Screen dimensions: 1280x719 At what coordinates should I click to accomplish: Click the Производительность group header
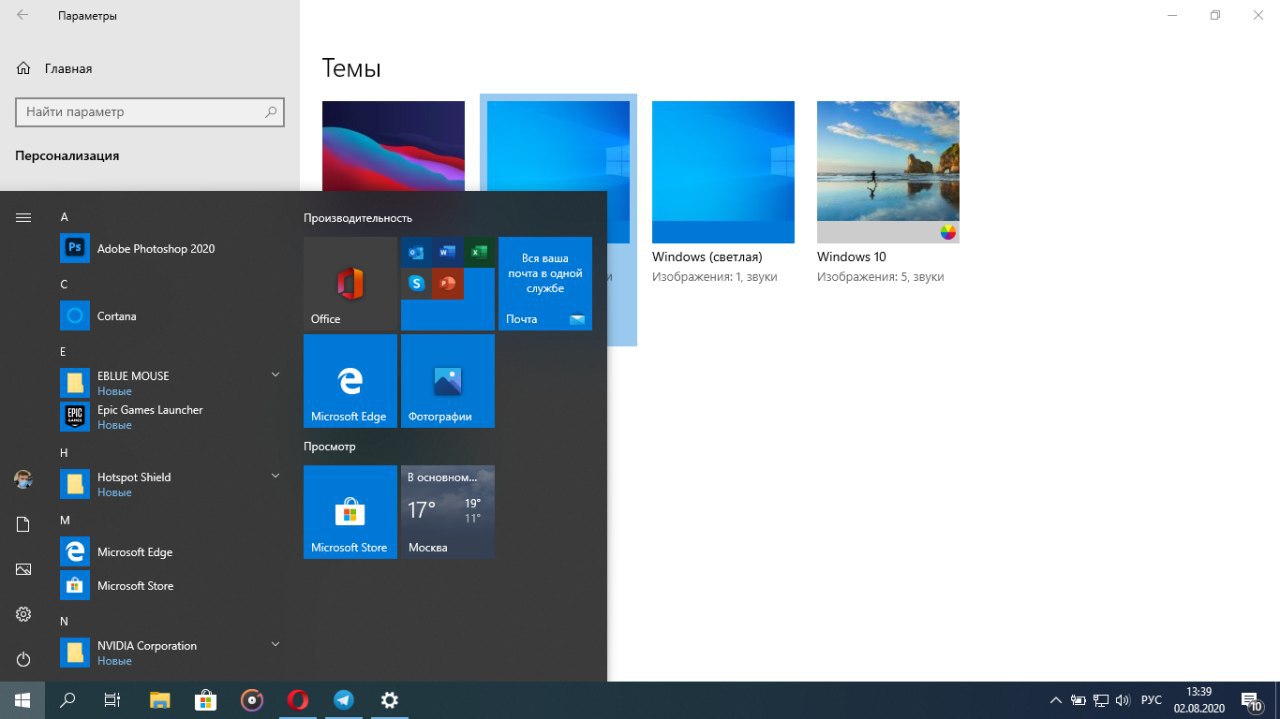pyautogui.click(x=358, y=218)
